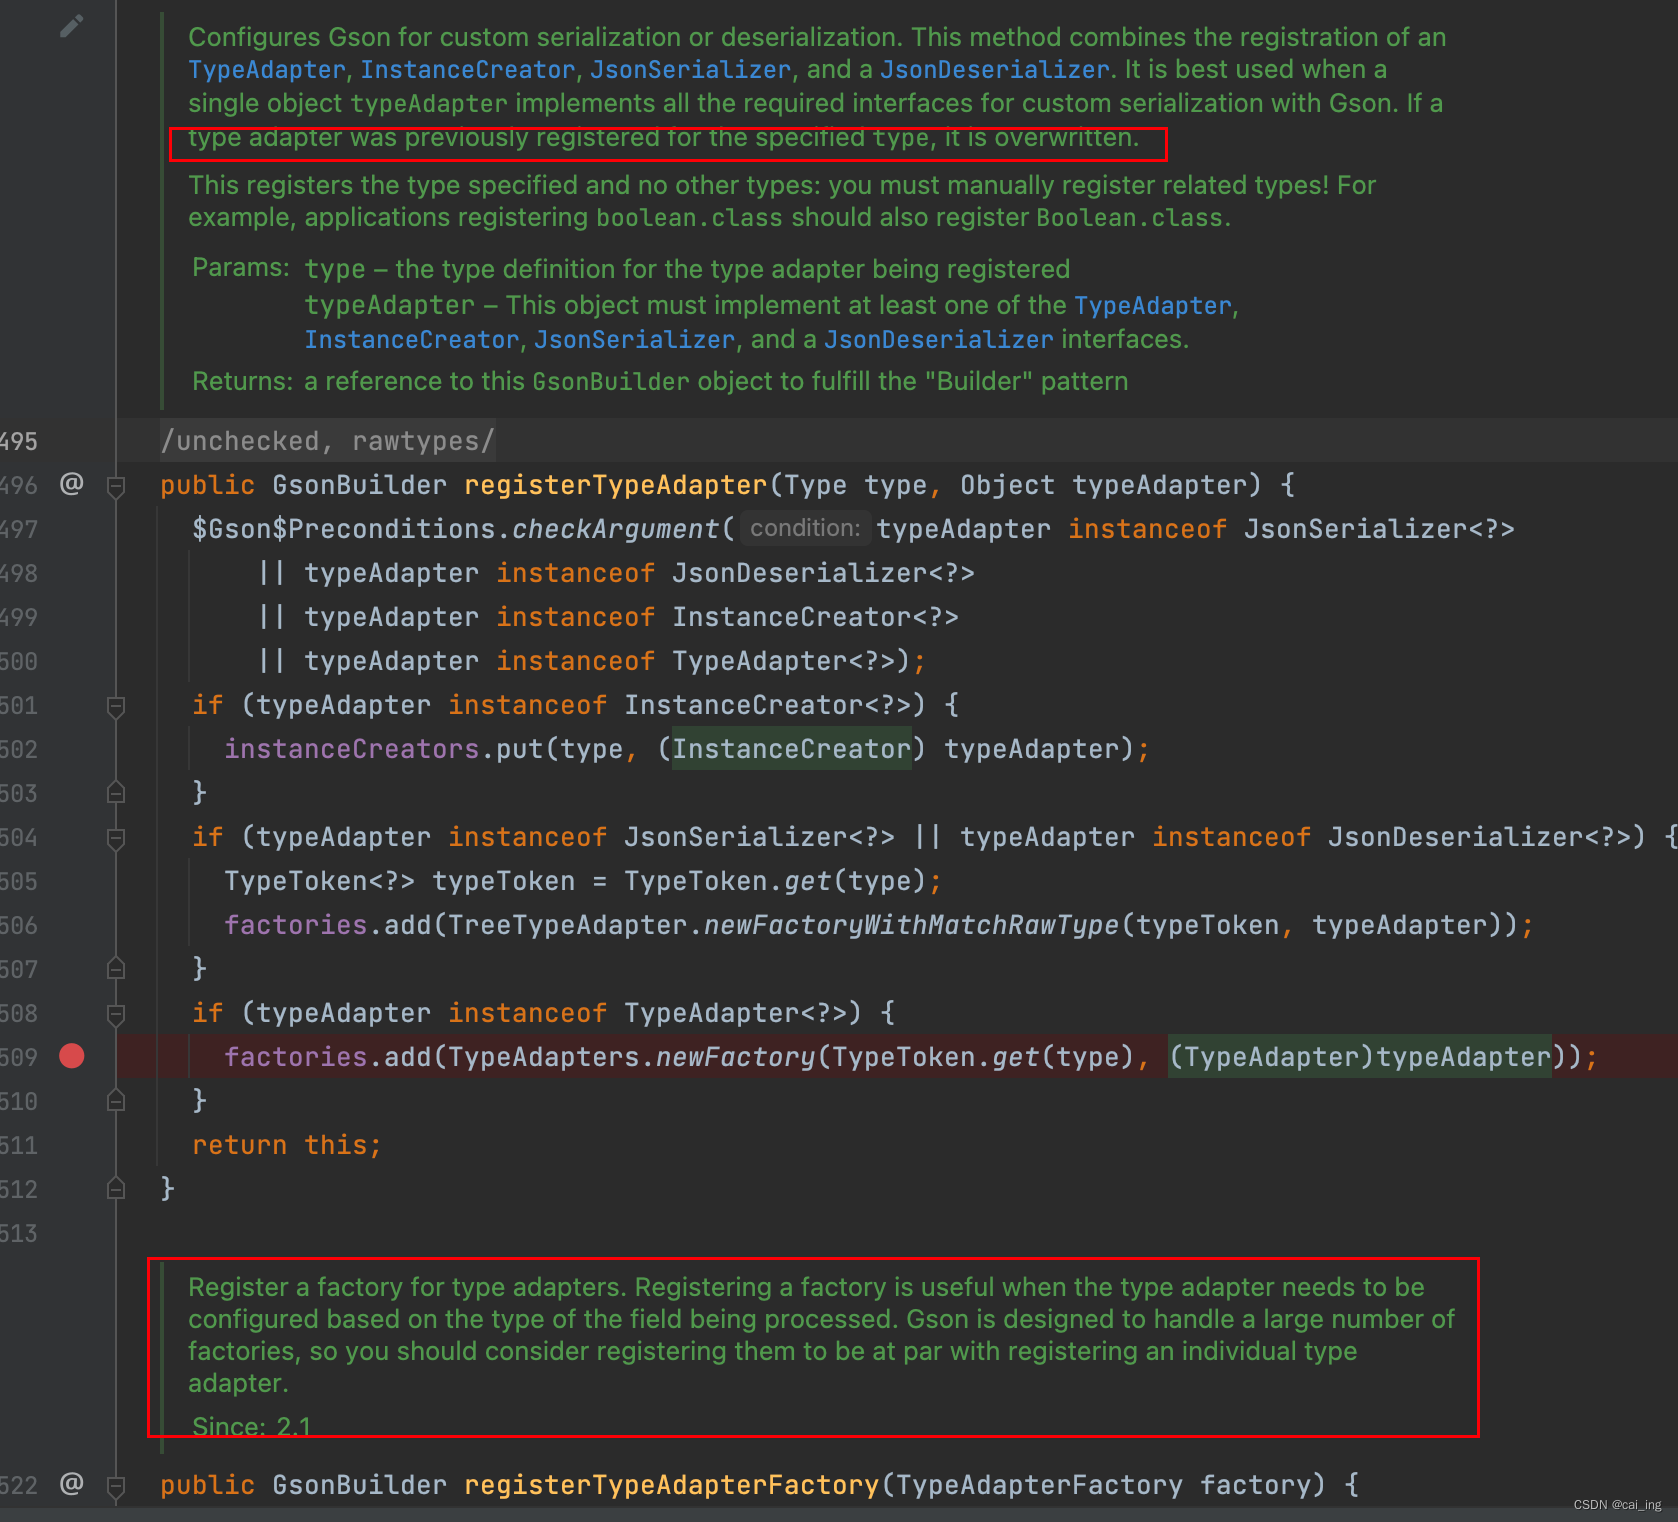Click 'checkArgument' method call on line 497

(x=615, y=529)
